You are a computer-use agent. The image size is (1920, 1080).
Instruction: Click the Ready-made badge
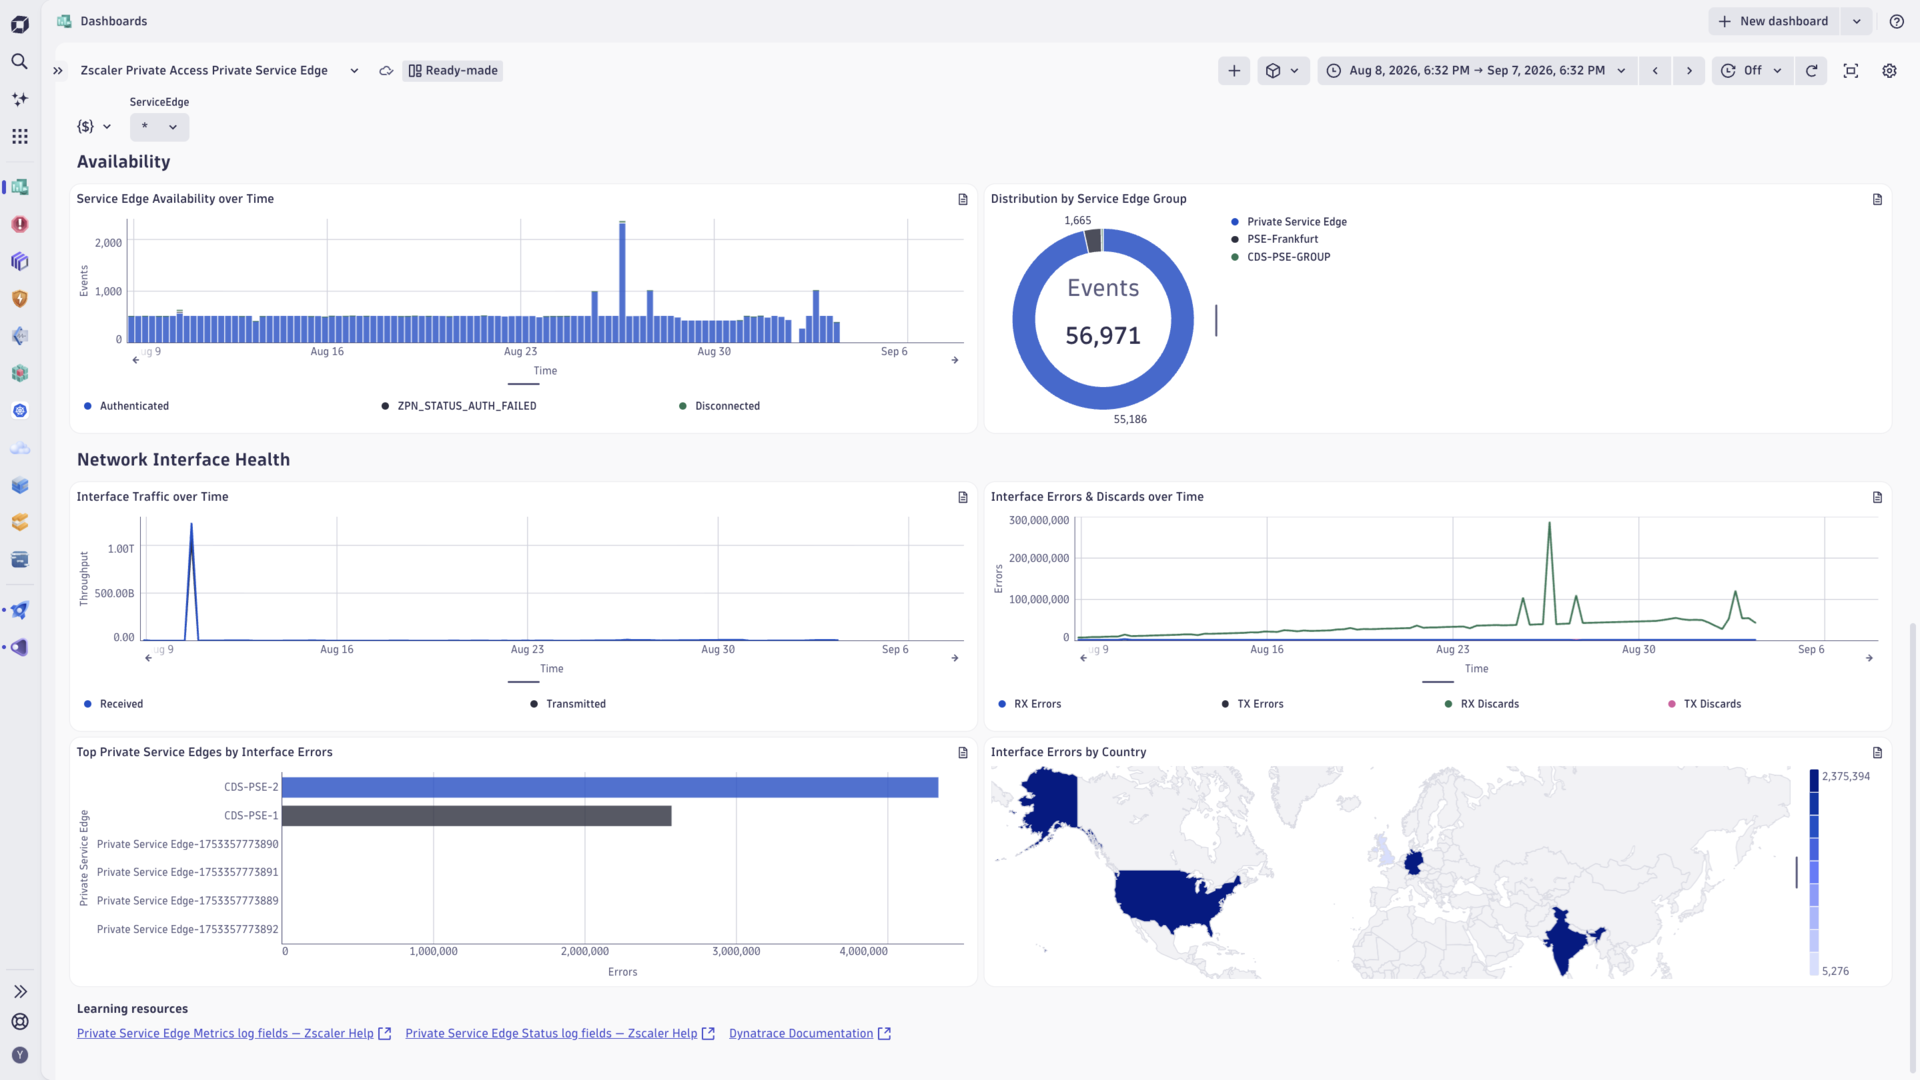click(452, 71)
